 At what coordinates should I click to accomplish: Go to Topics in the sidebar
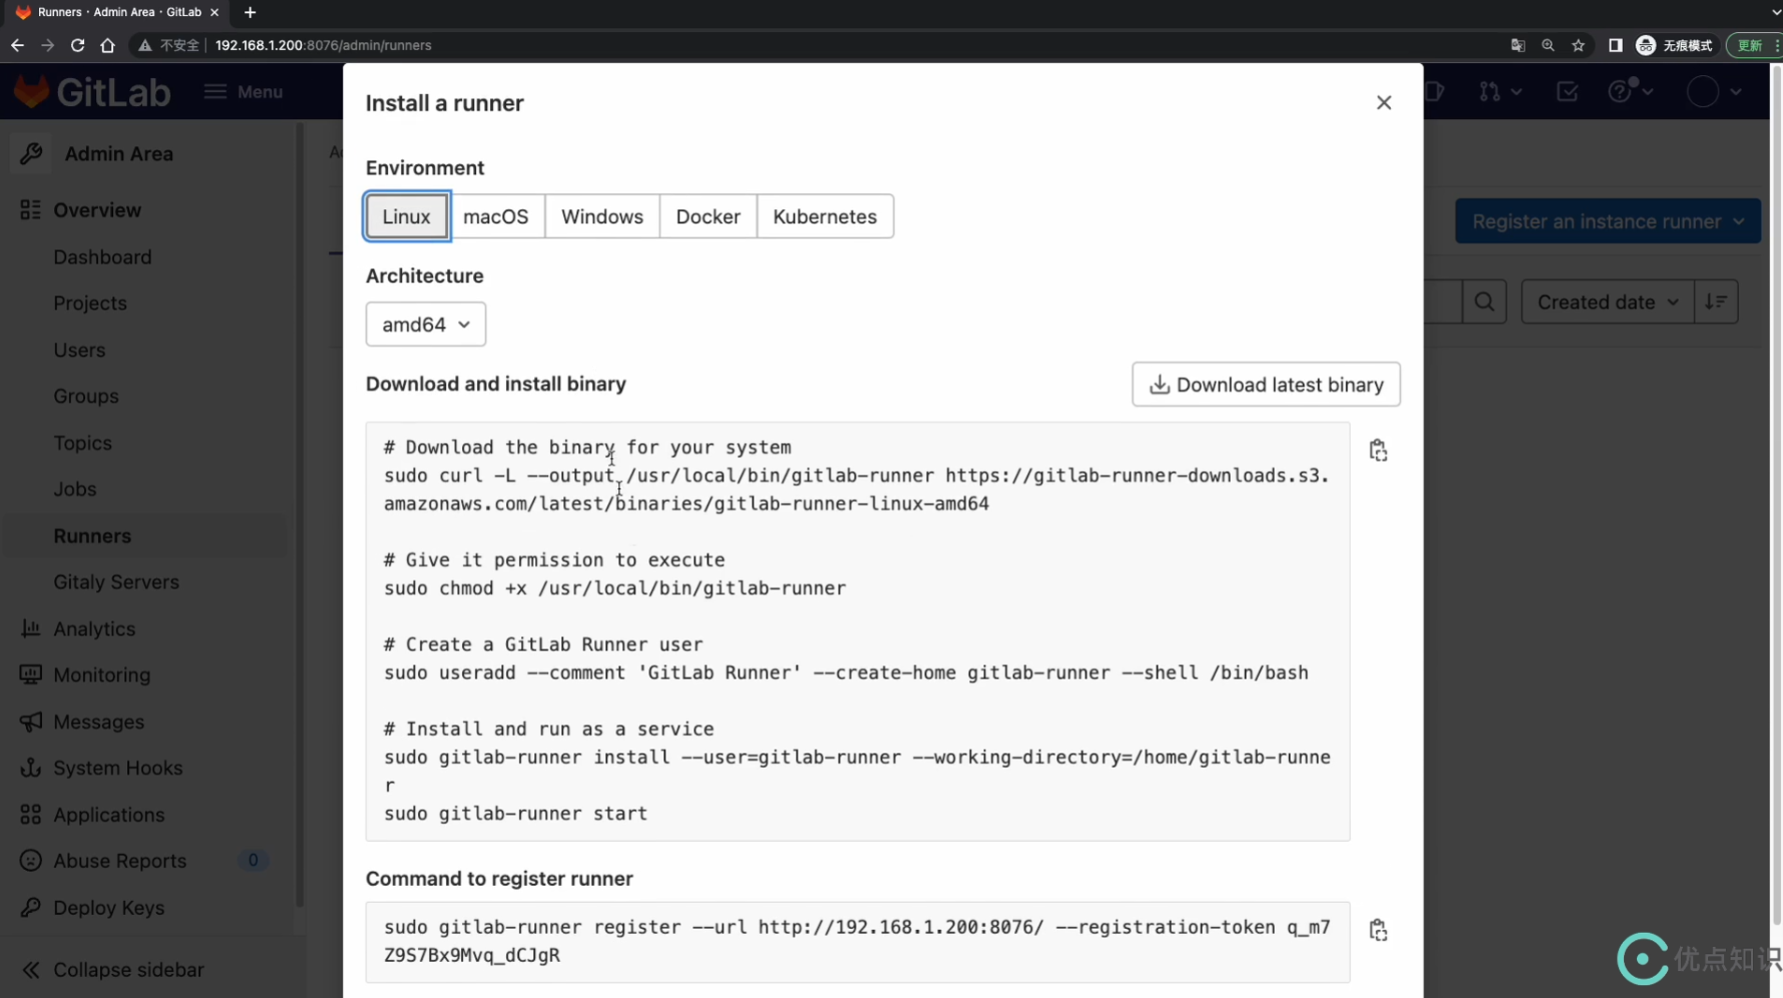[83, 443]
